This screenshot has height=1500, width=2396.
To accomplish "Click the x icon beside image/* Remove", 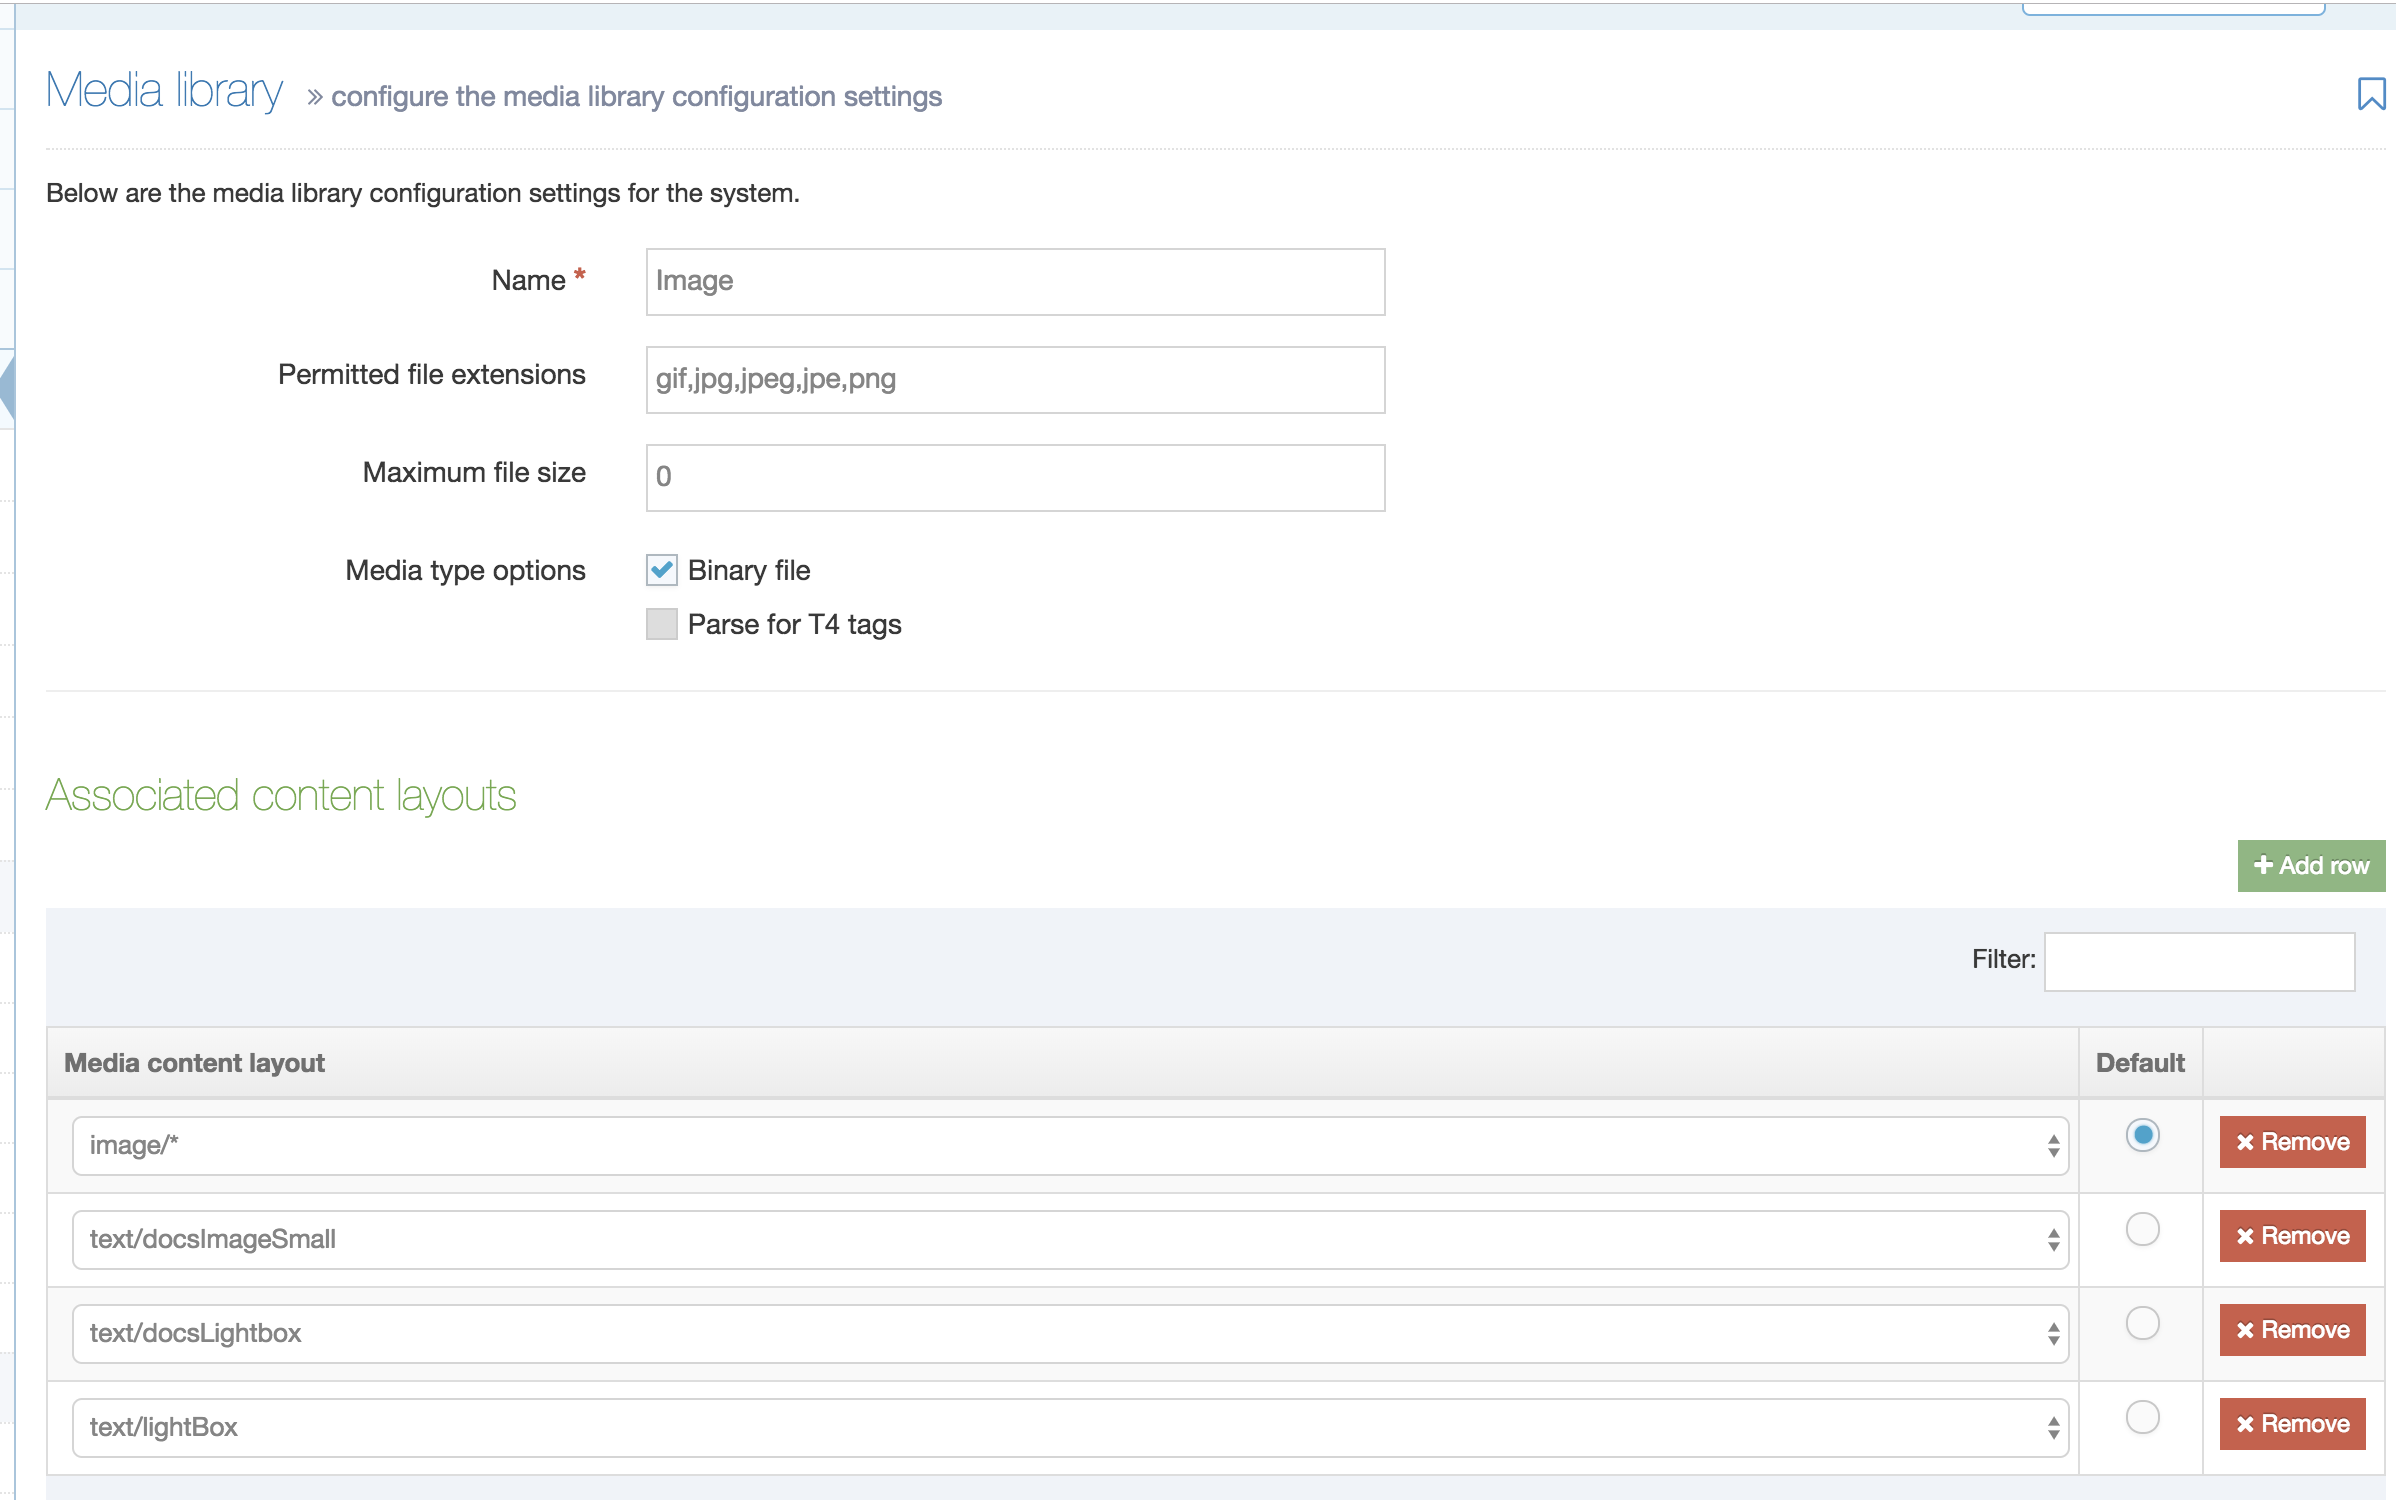I will (2243, 1141).
